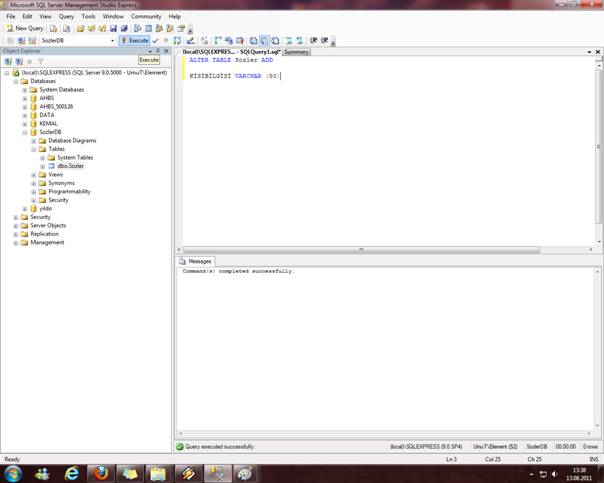
Task: Expand the System Databases folder node
Action: click(x=25, y=89)
